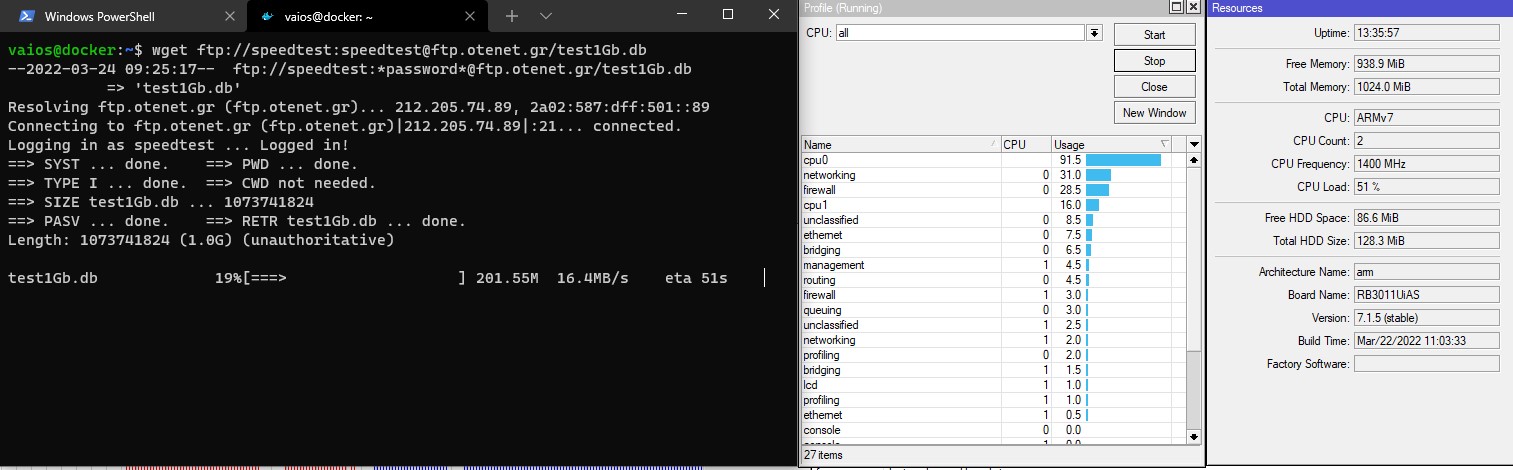Select the lcd row
The width and height of the screenshot is (1513, 470).
(993, 385)
